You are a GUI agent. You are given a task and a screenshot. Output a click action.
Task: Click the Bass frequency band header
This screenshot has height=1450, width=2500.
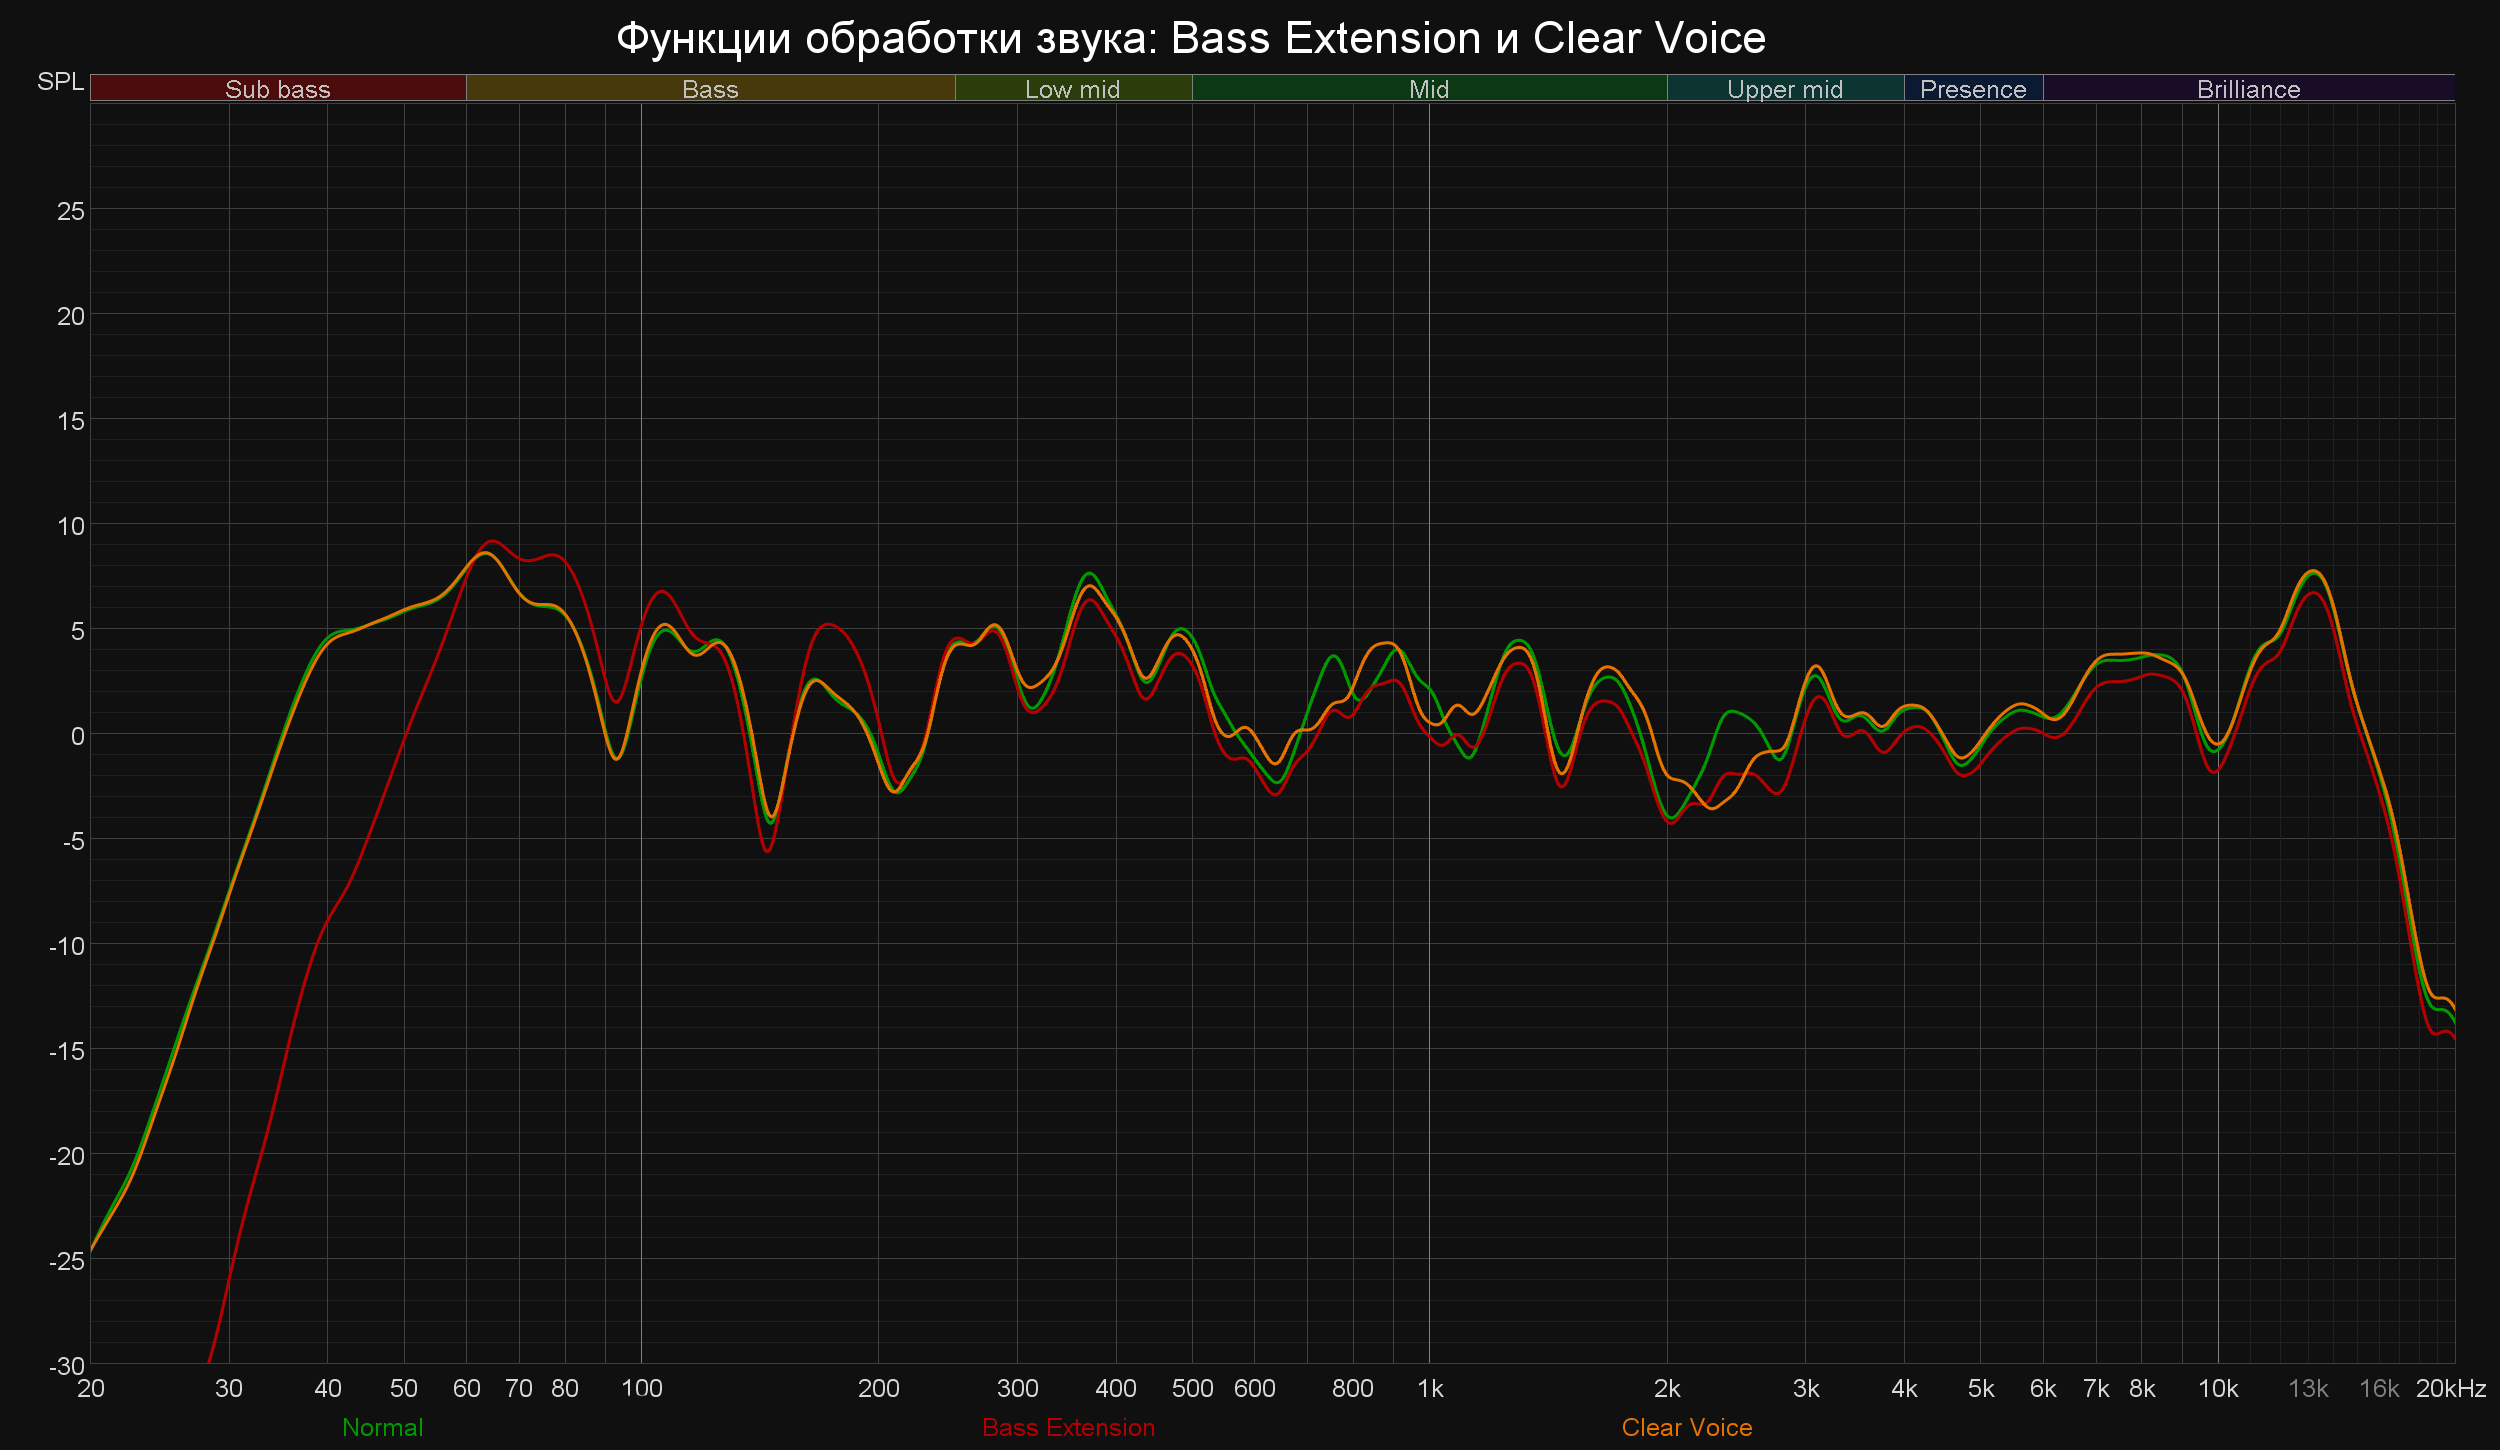pyautogui.click(x=710, y=89)
